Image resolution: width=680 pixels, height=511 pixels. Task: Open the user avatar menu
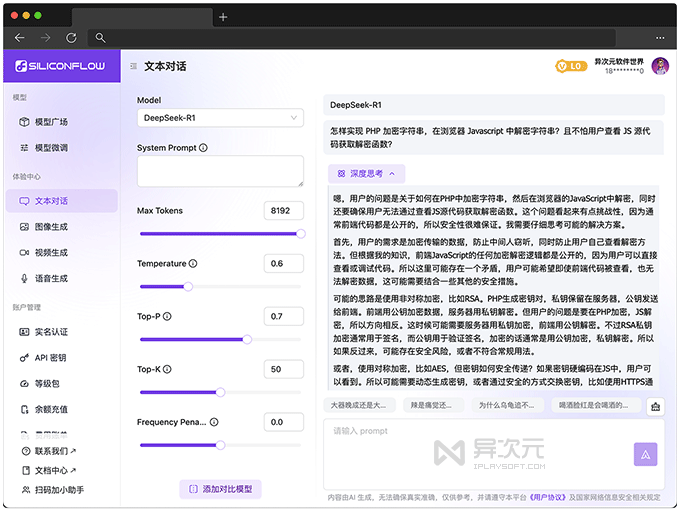660,66
